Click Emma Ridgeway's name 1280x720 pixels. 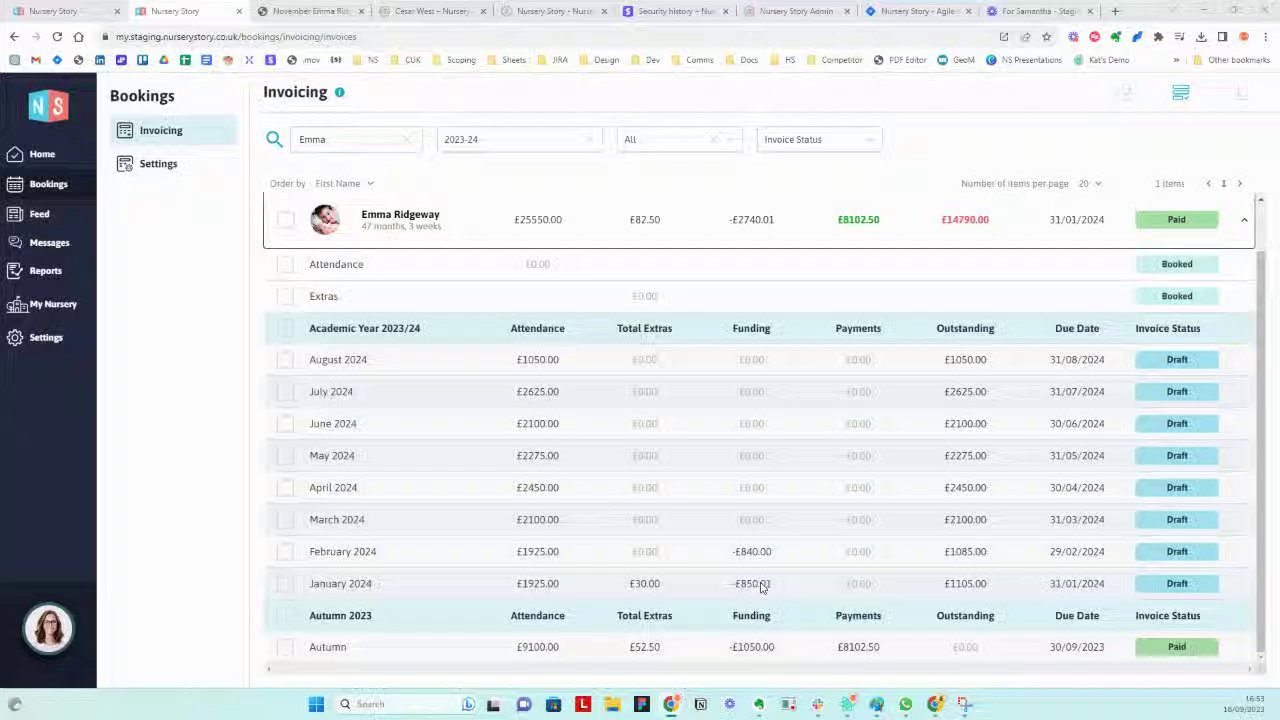(x=400, y=214)
